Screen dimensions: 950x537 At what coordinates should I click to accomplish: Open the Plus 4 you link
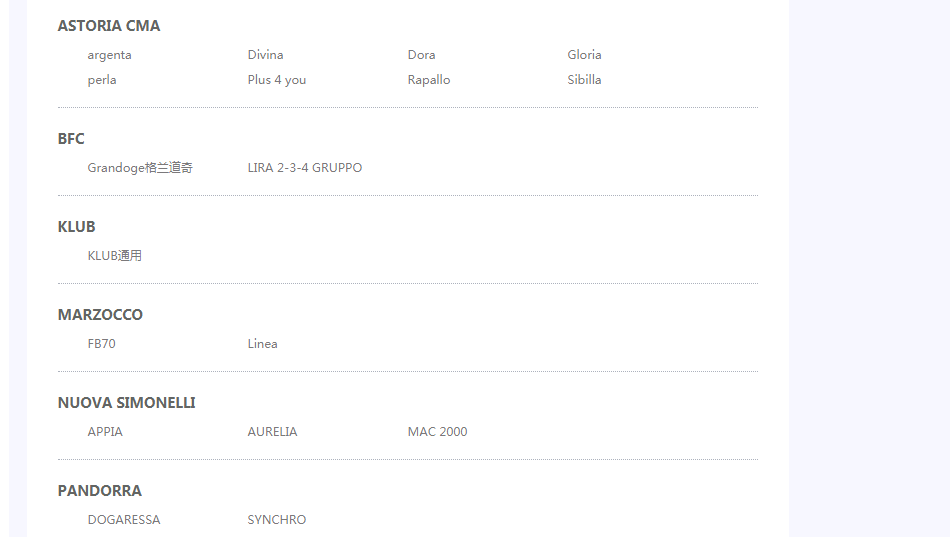[276, 80]
